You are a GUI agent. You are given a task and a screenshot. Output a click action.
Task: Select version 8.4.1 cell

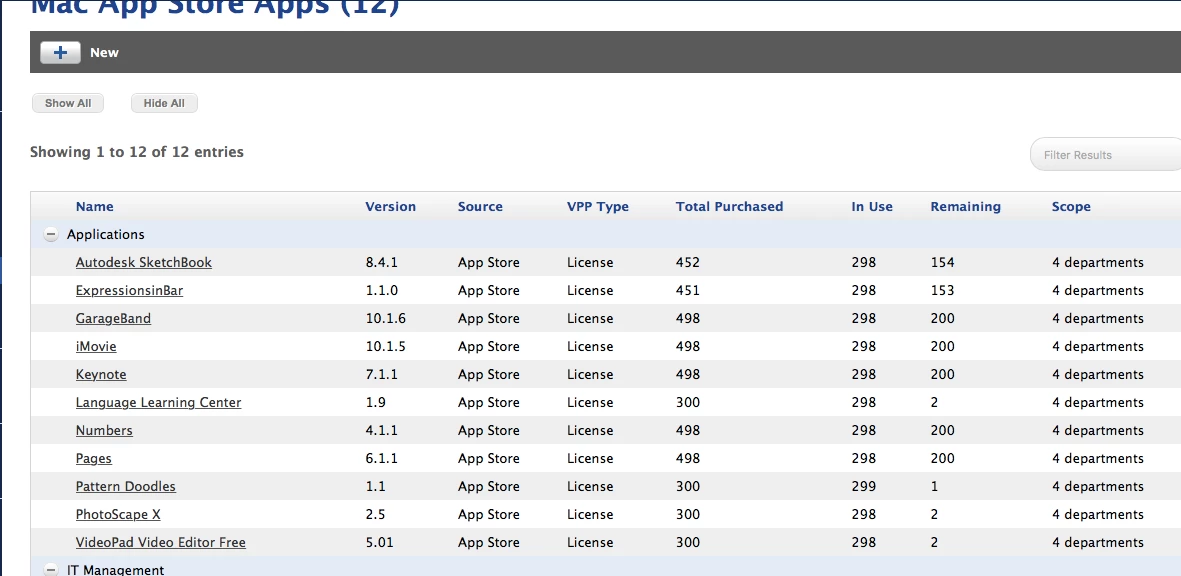pos(381,263)
